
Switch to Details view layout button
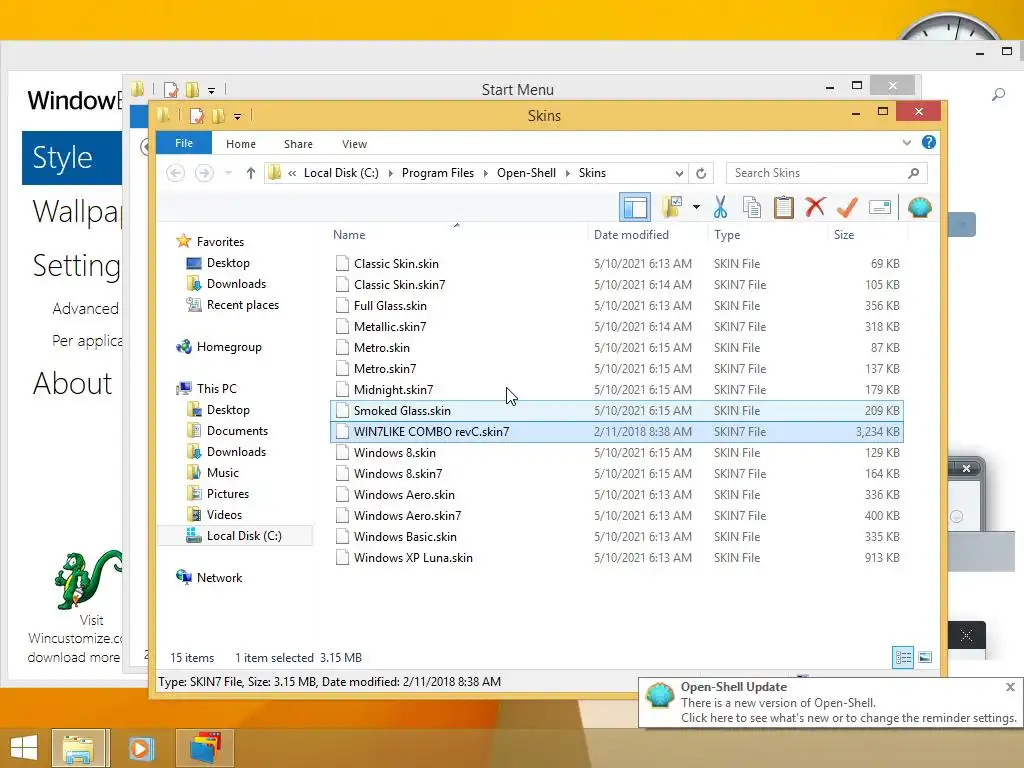(x=903, y=658)
